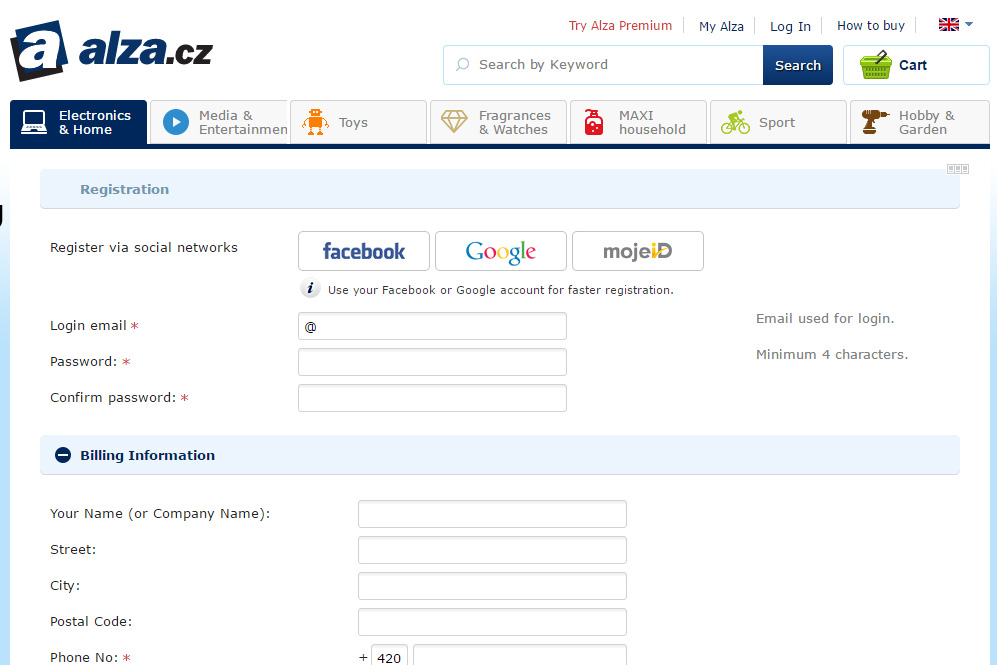Click the magnifier icon in search box
Image resolution: width=997 pixels, height=665 pixels.
pyautogui.click(x=463, y=65)
